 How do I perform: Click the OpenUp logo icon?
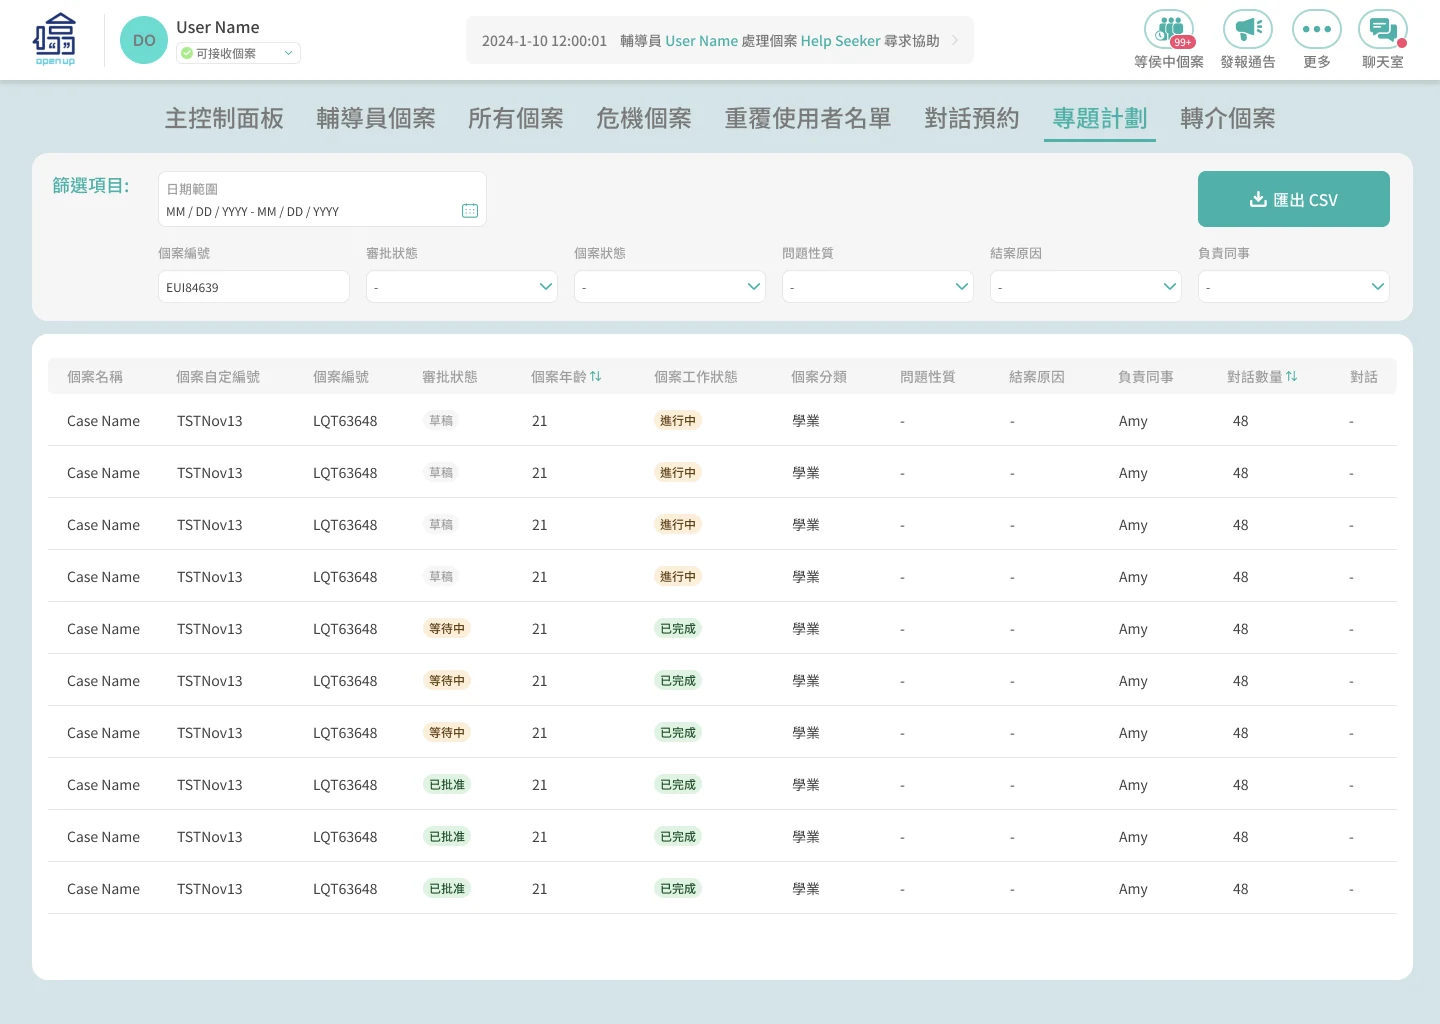[54, 40]
